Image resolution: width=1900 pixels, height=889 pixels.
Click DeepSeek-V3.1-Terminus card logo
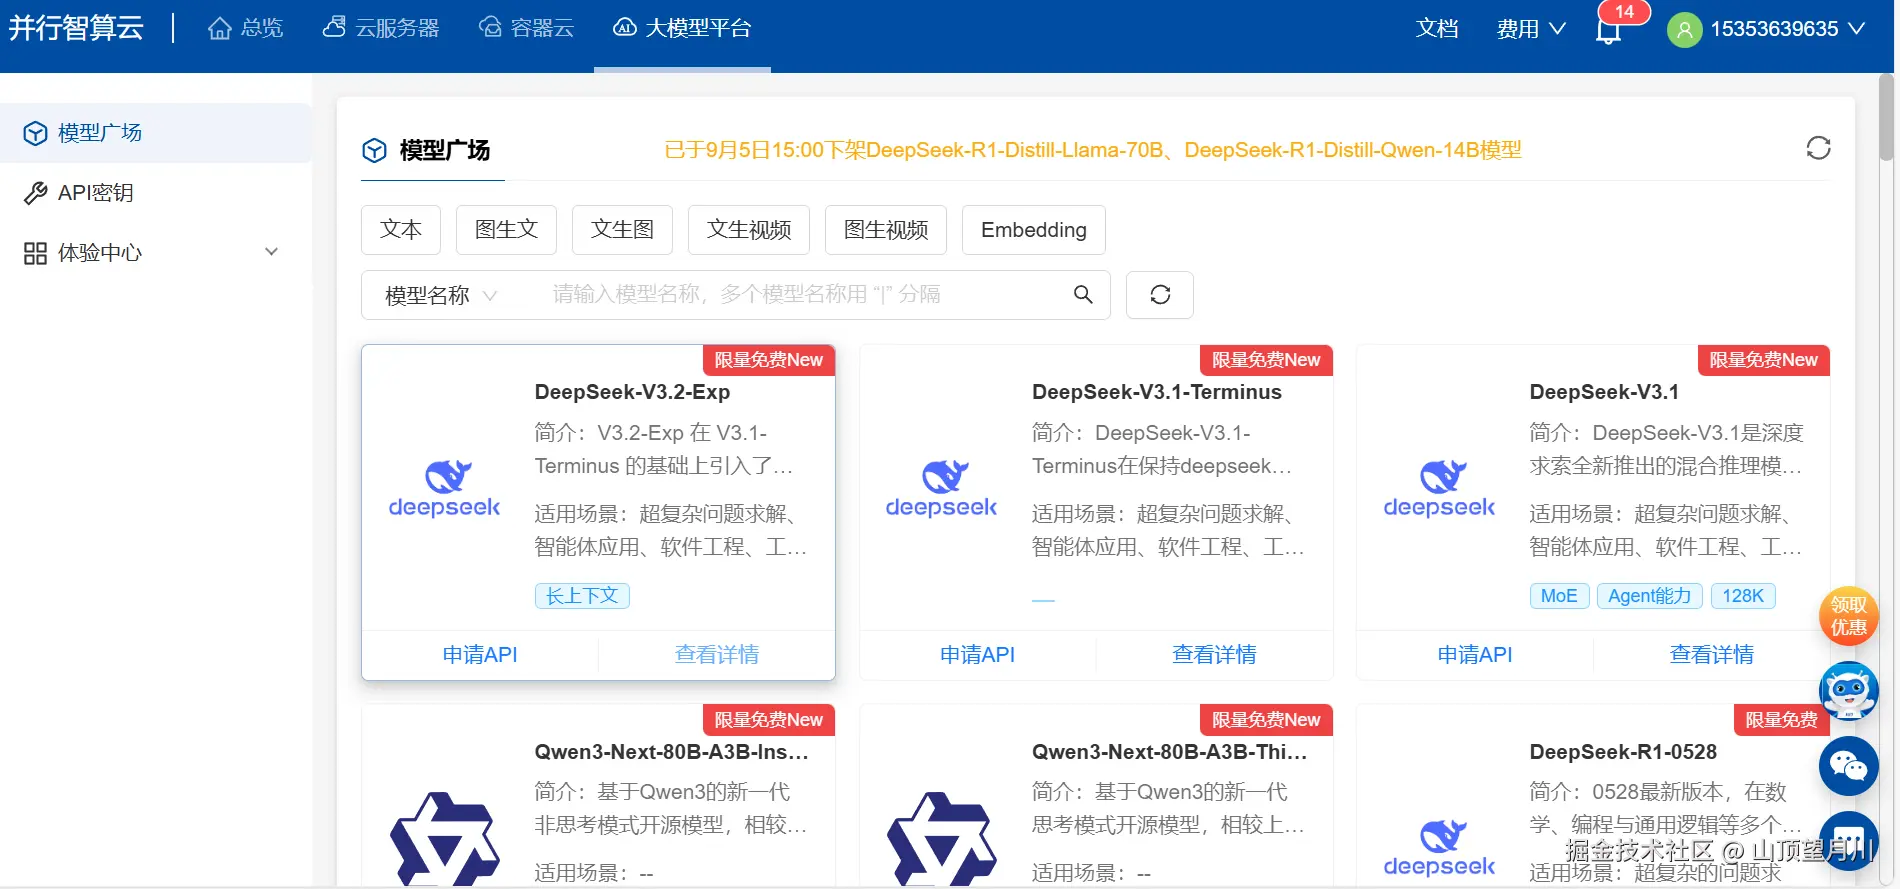click(x=942, y=489)
